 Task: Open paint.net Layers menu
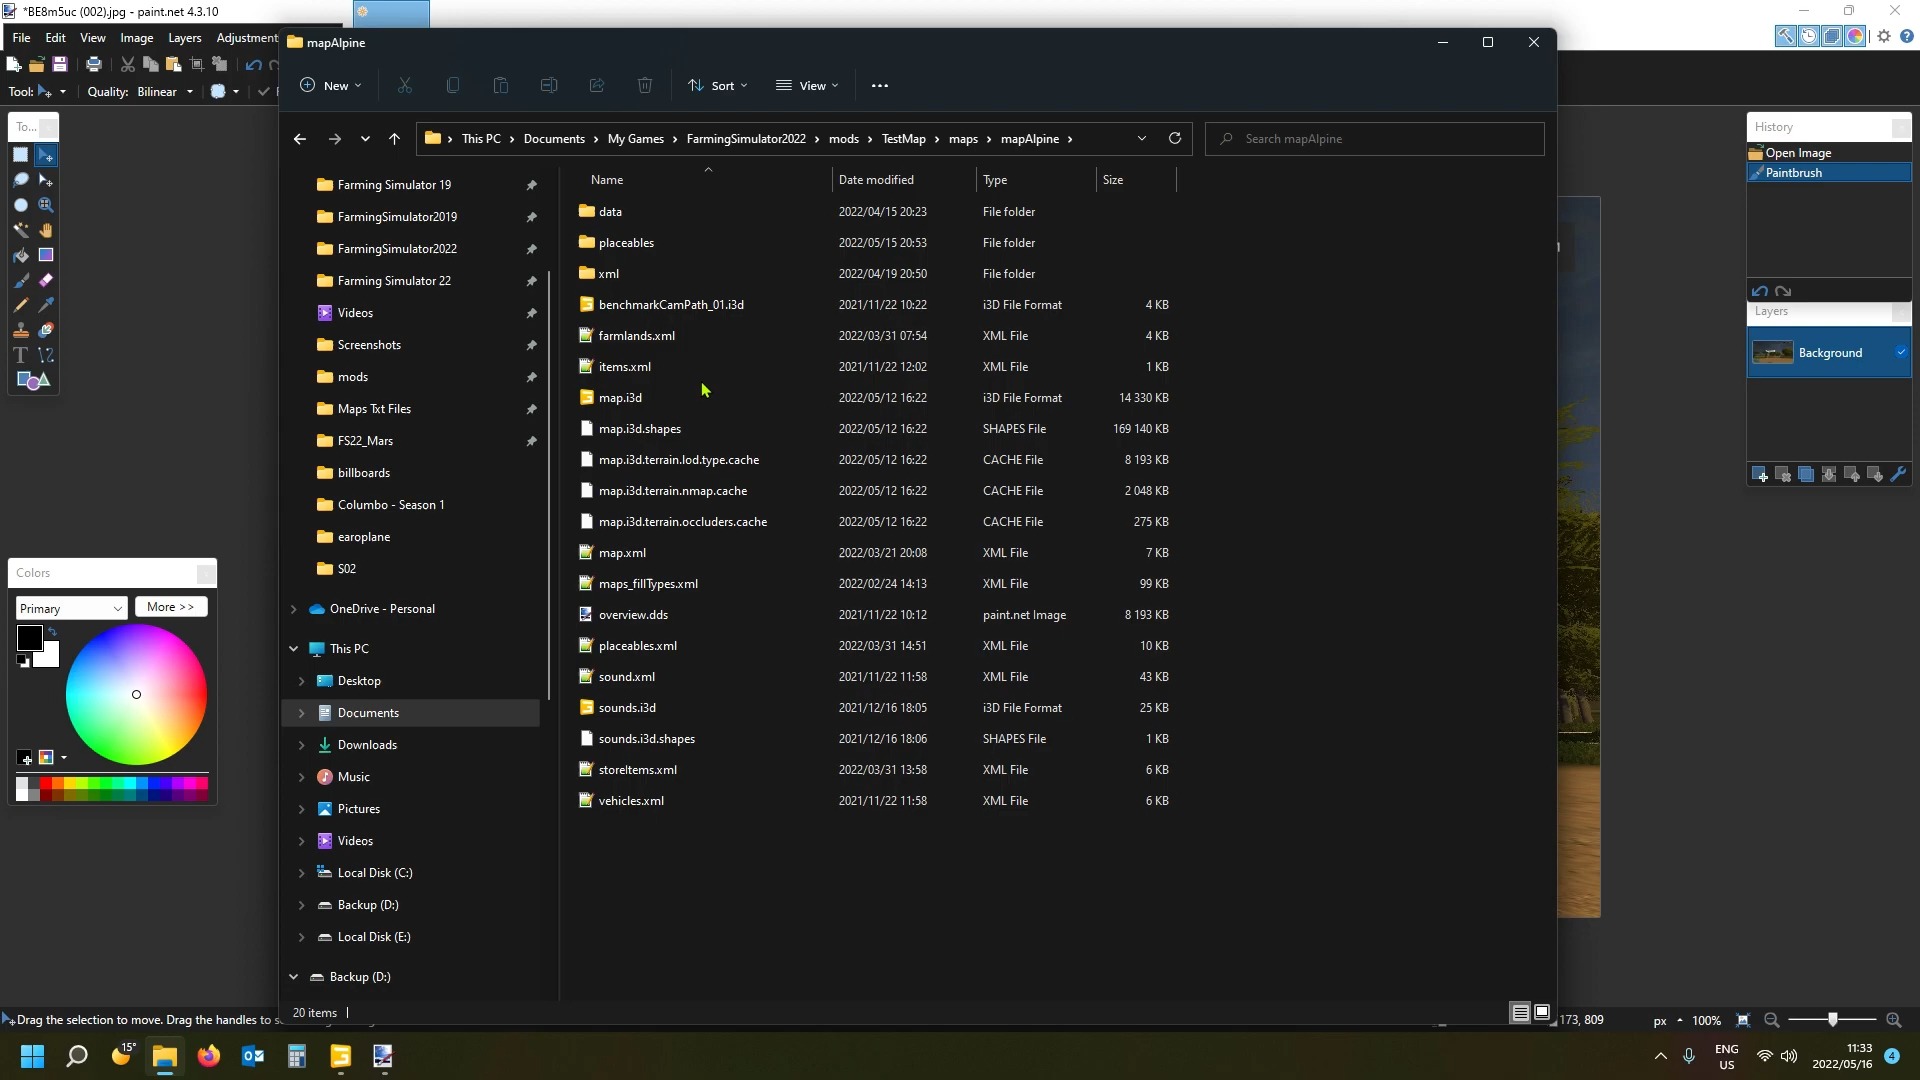(x=184, y=37)
